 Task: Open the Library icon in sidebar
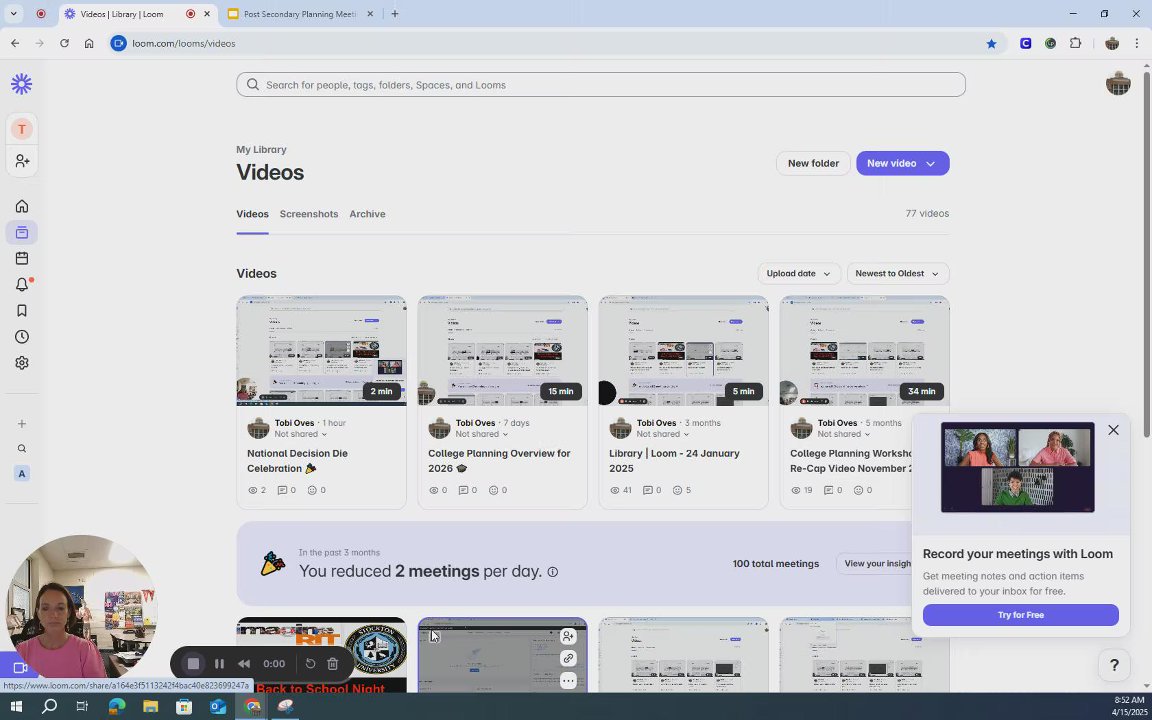tap(22, 233)
